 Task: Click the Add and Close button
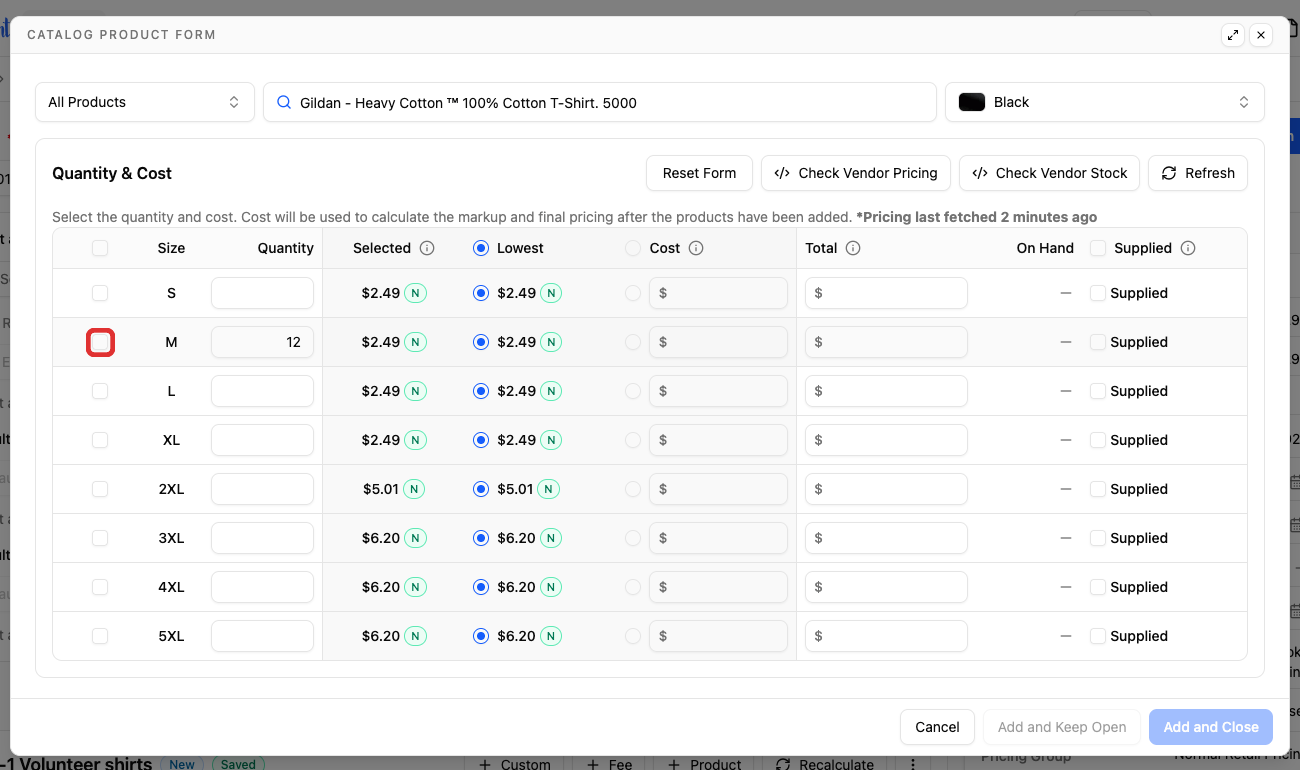[x=1211, y=727]
